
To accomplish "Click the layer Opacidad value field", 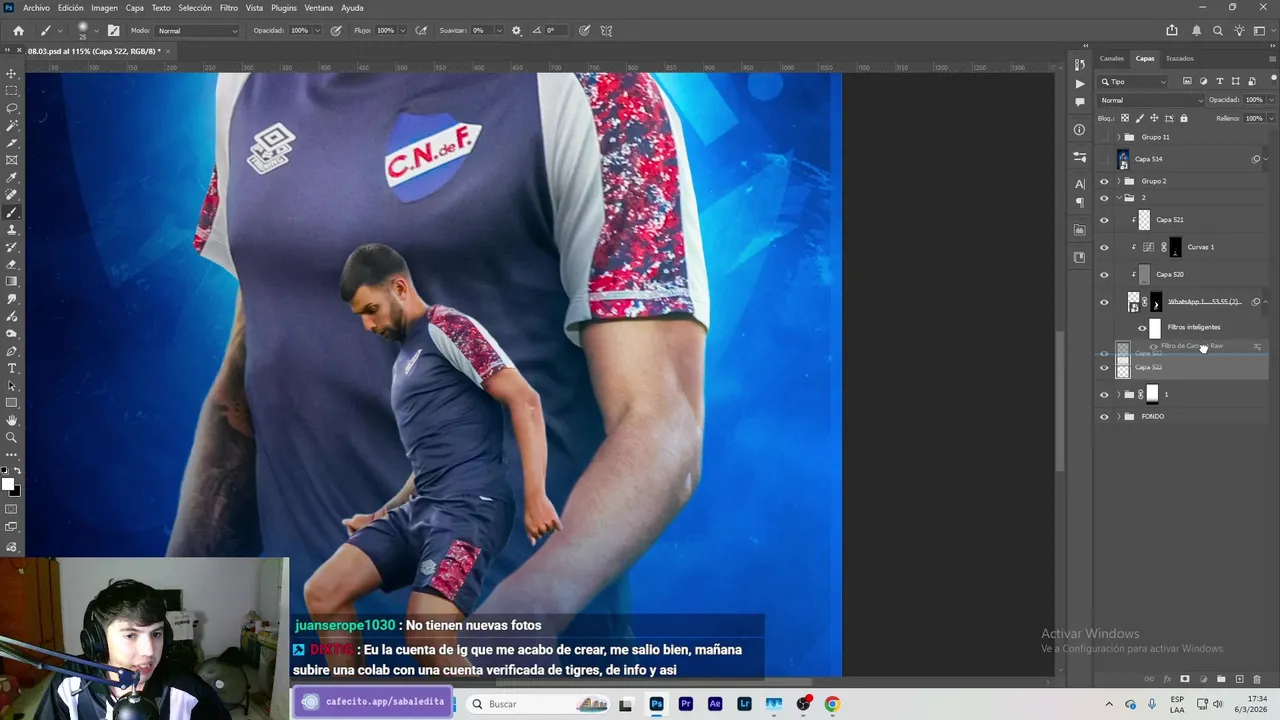I will 1253,100.
